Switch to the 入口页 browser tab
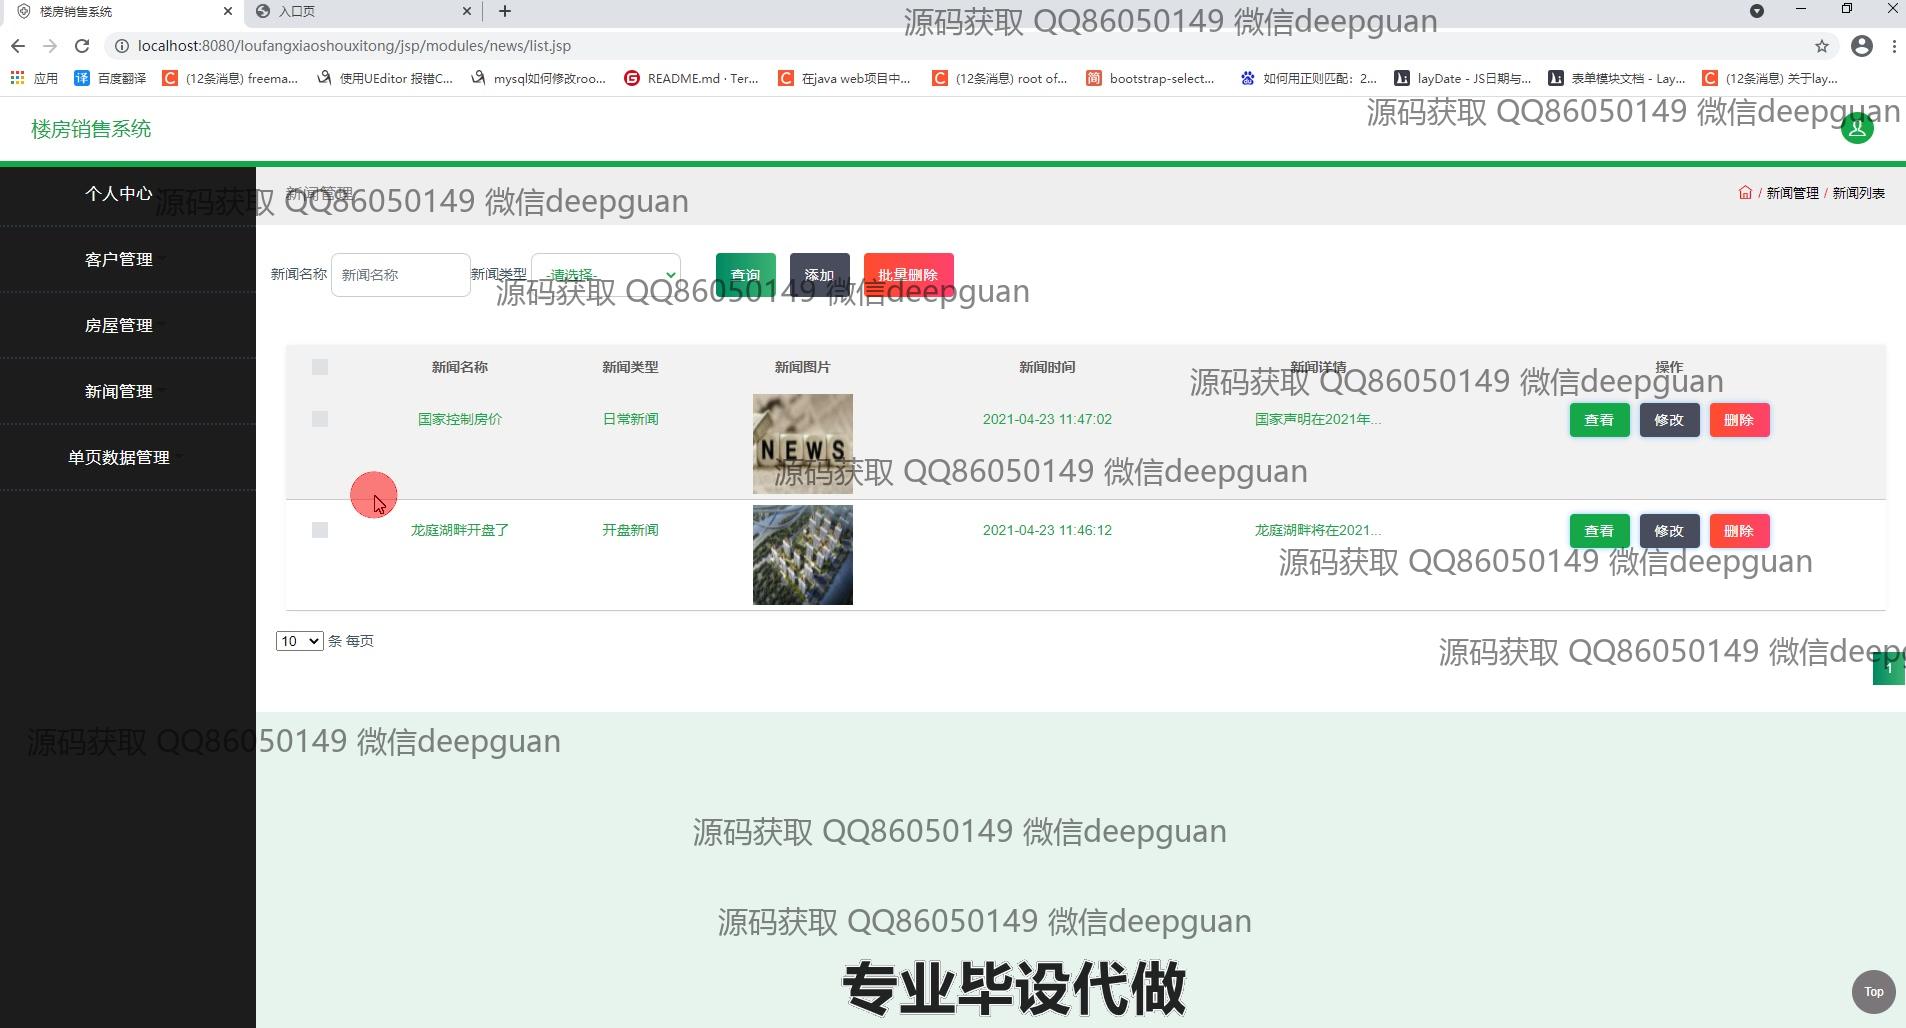 click(x=360, y=11)
